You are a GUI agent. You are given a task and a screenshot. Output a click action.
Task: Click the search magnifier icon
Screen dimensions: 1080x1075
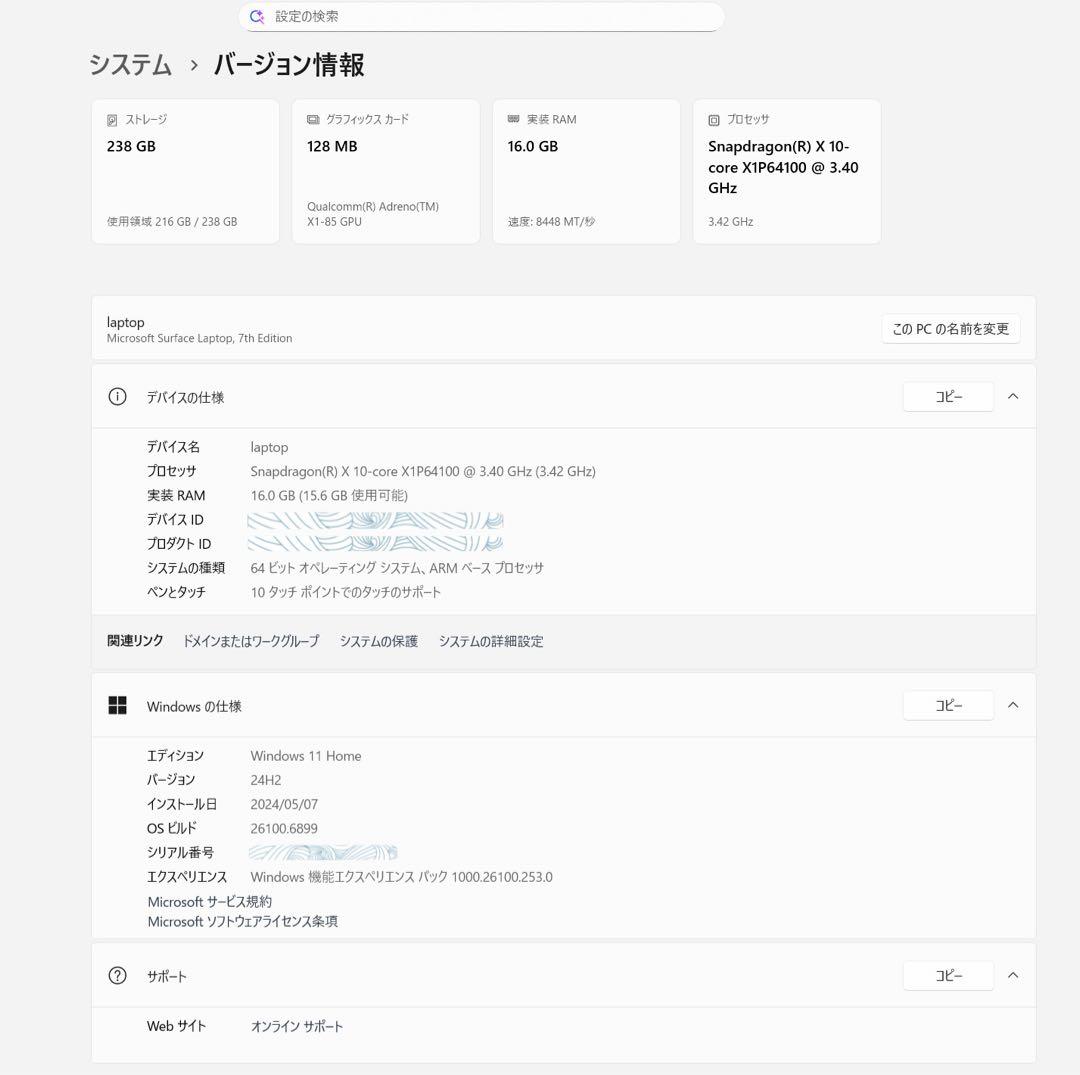[x=257, y=17]
